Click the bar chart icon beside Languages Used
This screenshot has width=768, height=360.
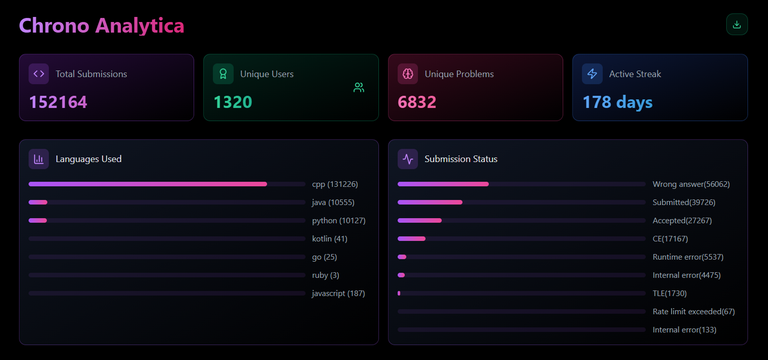coord(39,159)
